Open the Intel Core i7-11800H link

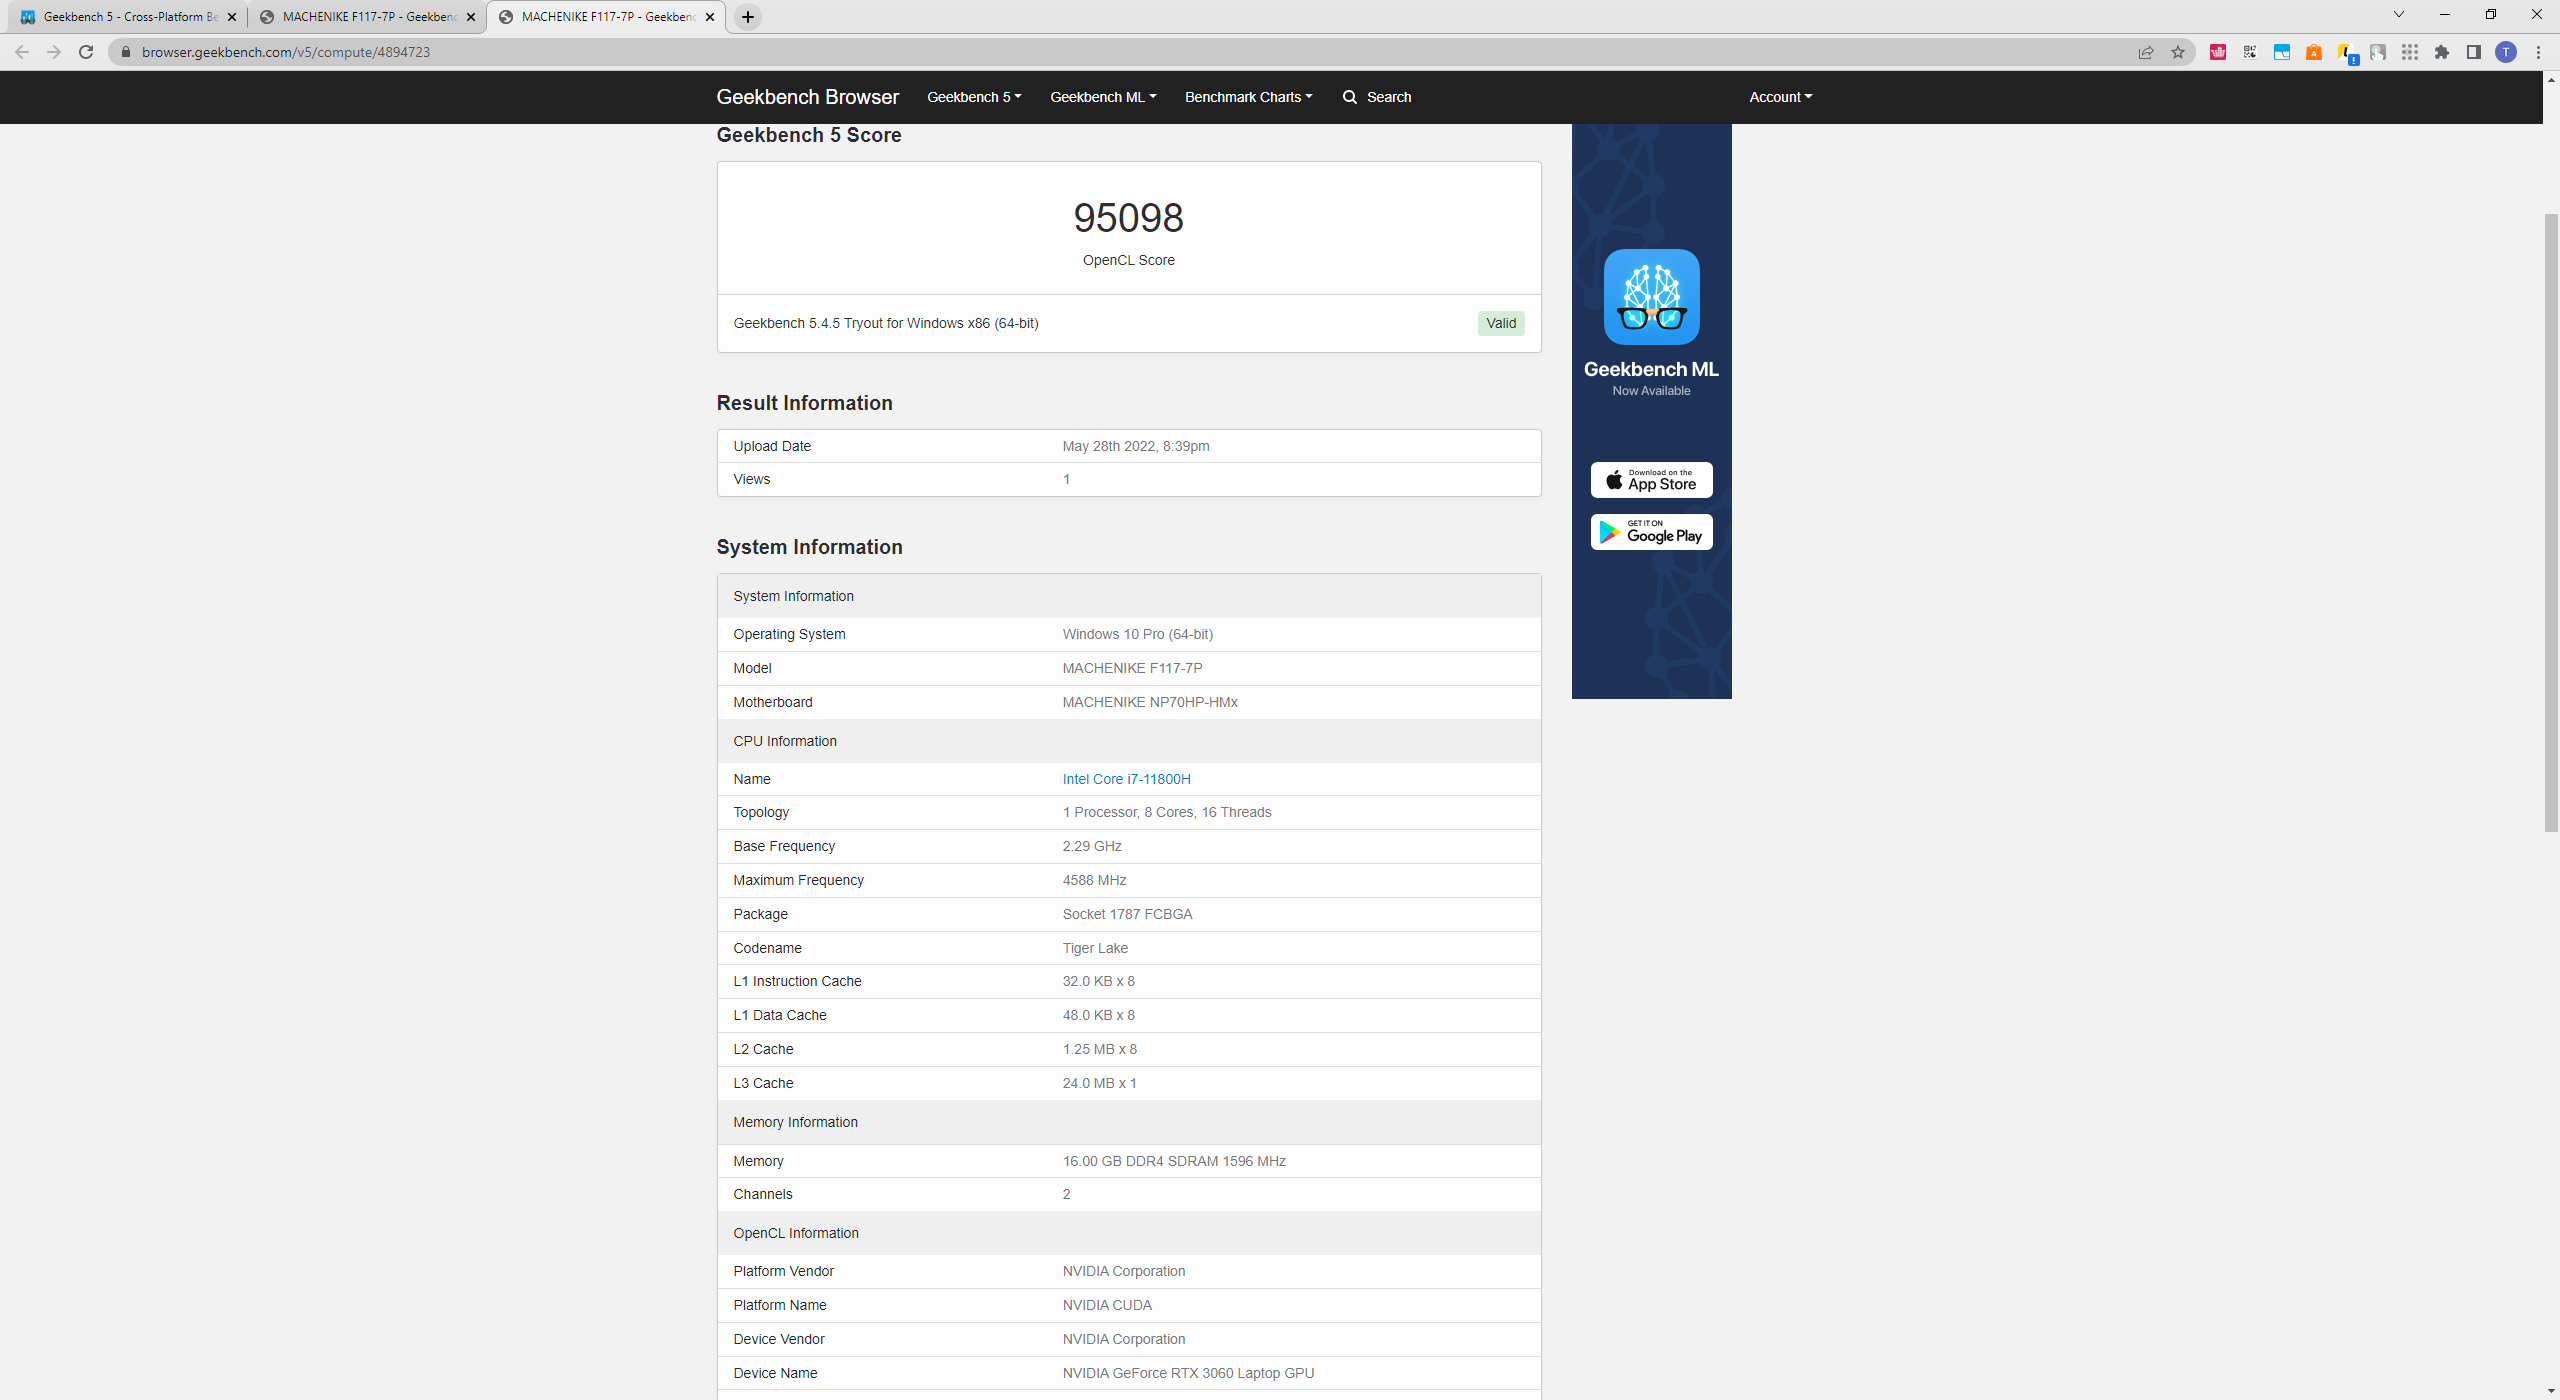[1126, 779]
